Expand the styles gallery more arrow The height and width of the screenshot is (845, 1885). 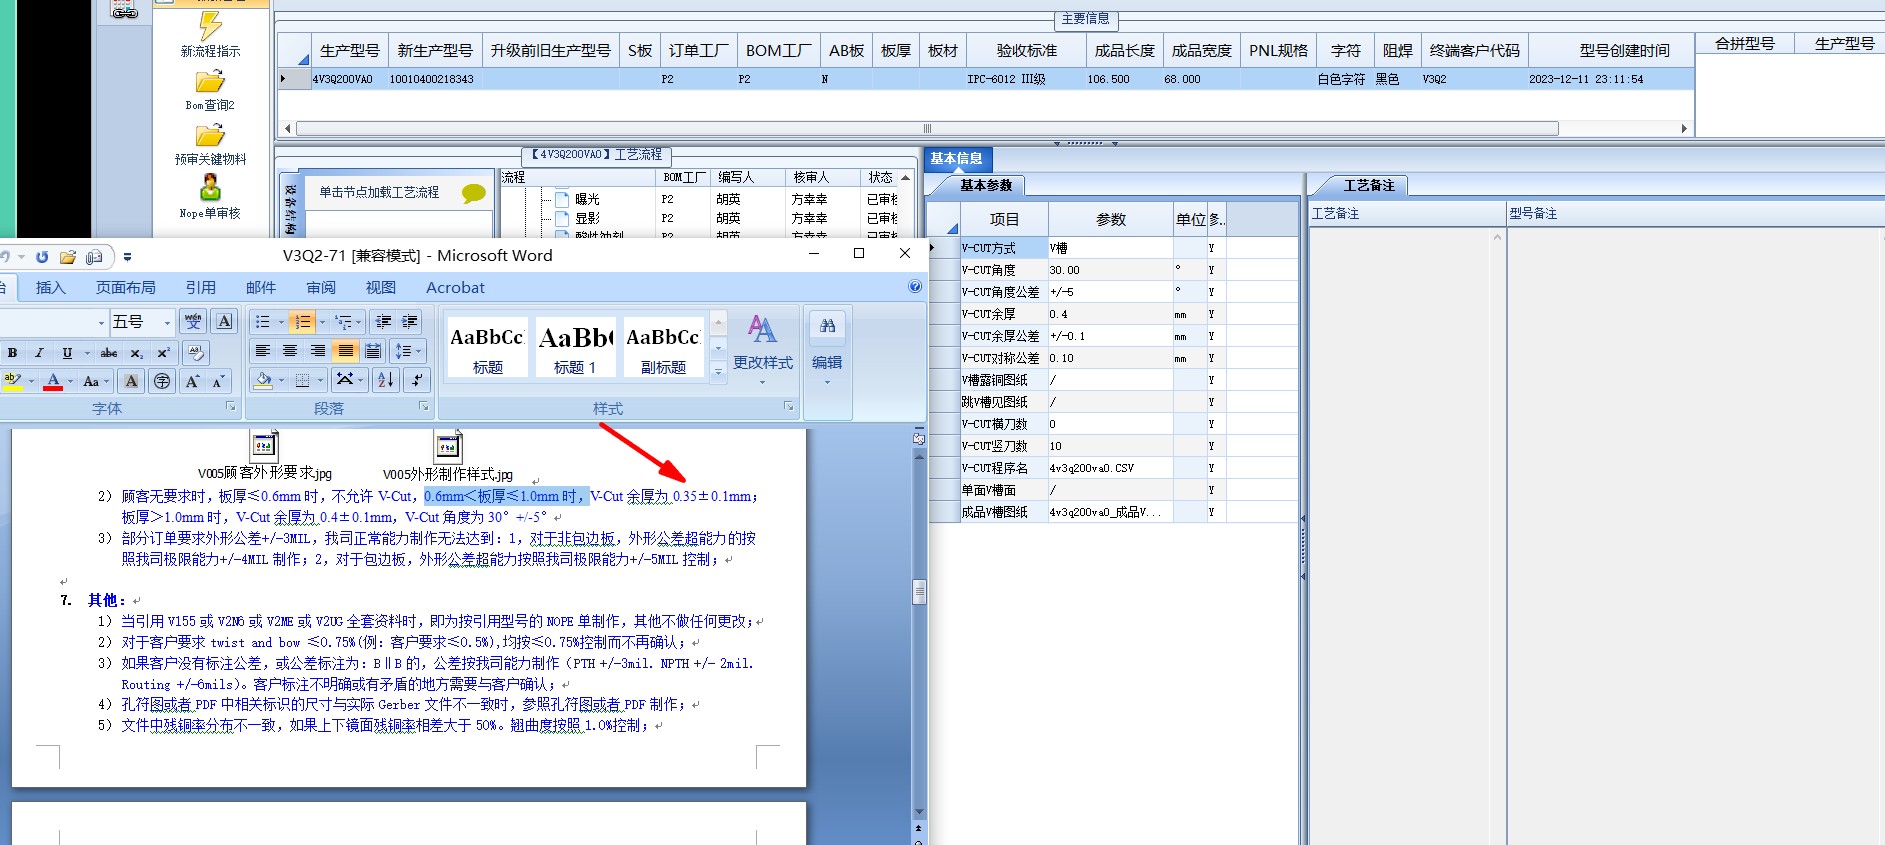pyautogui.click(x=718, y=371)
